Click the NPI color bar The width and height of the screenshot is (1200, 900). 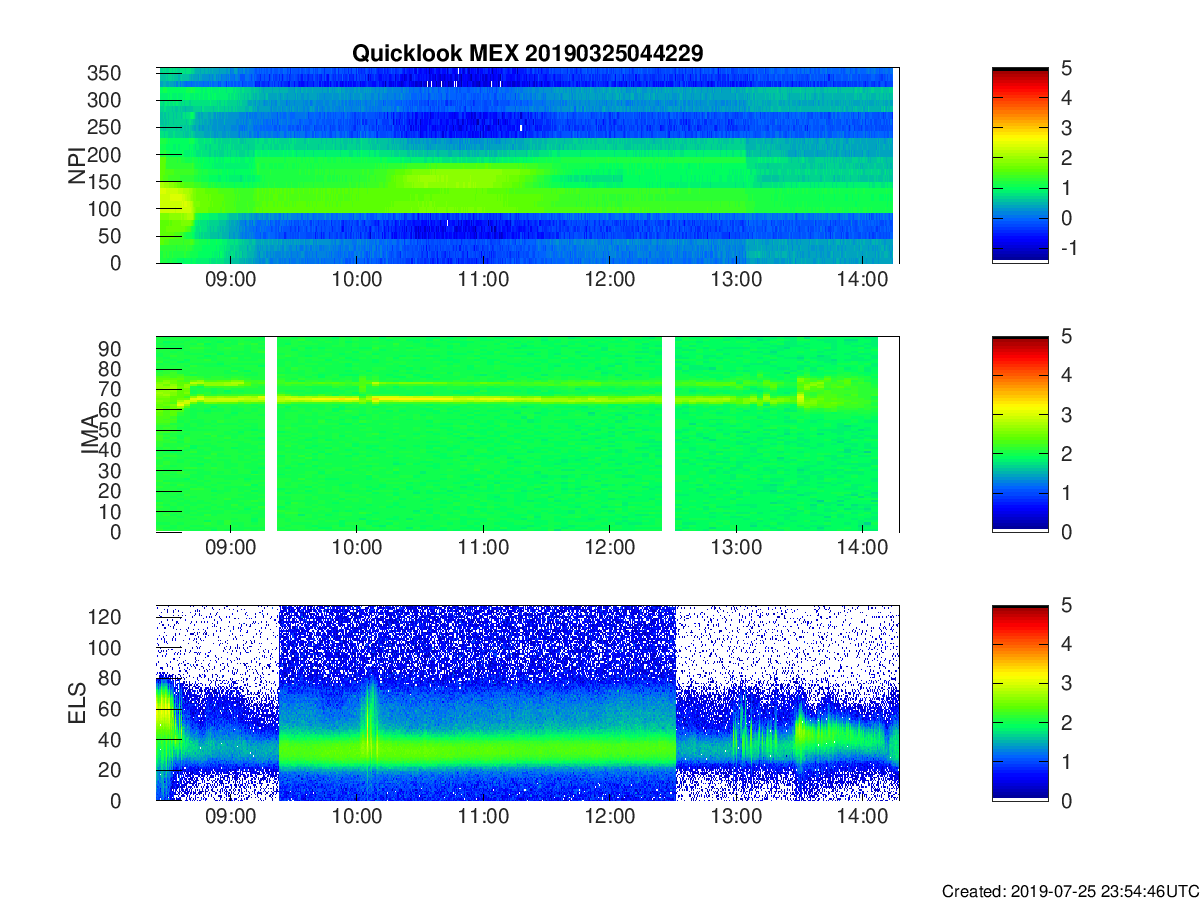pyautogui.click(x=1020, y=165)
